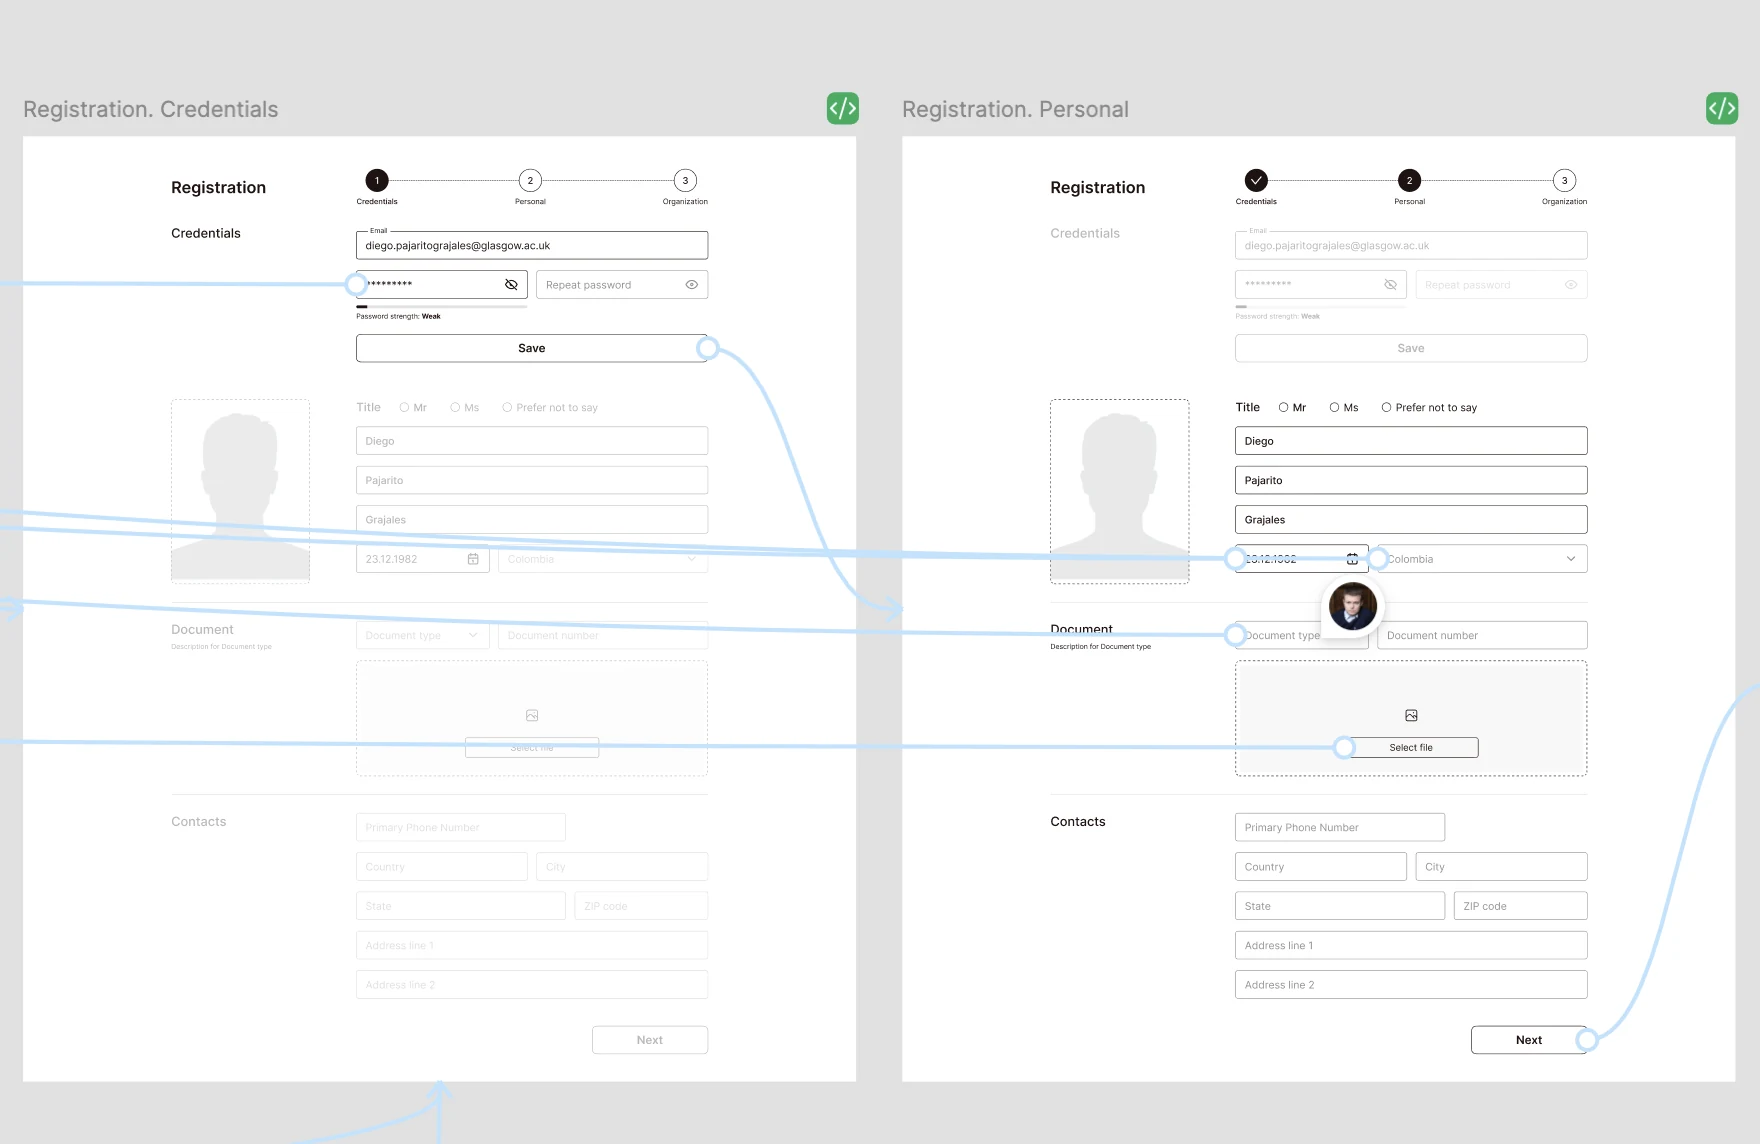Image resolution: width=1760 pixels, height=1144 pixels.
Task: Select frame title 'Registration. Credentials'
Action: (151, 109)
